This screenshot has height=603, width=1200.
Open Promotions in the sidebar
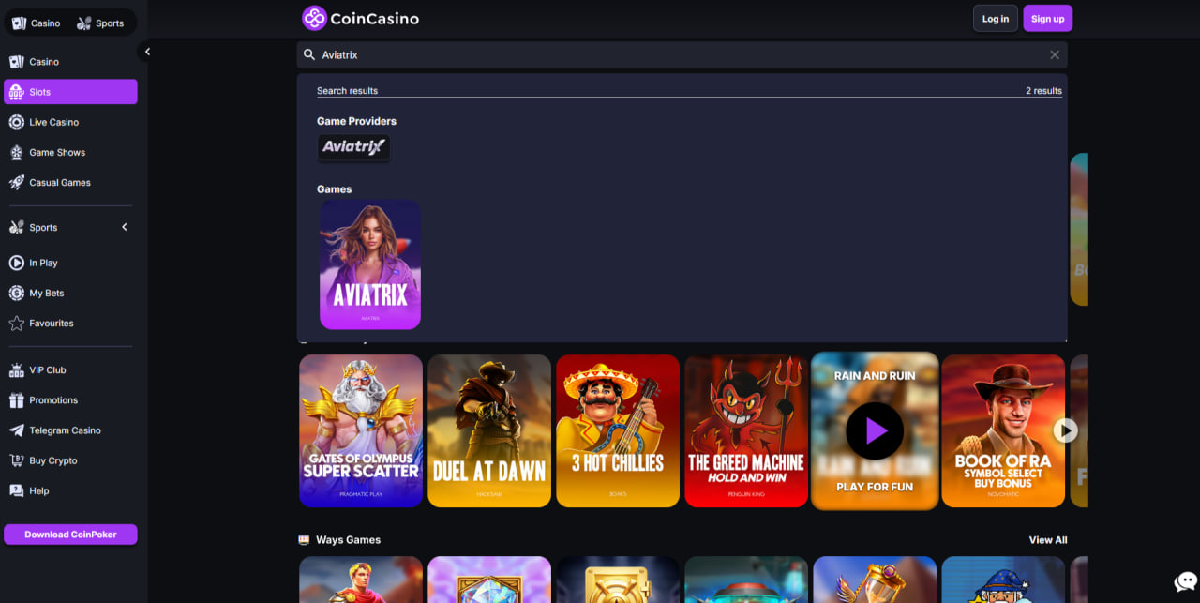(70, 400)
